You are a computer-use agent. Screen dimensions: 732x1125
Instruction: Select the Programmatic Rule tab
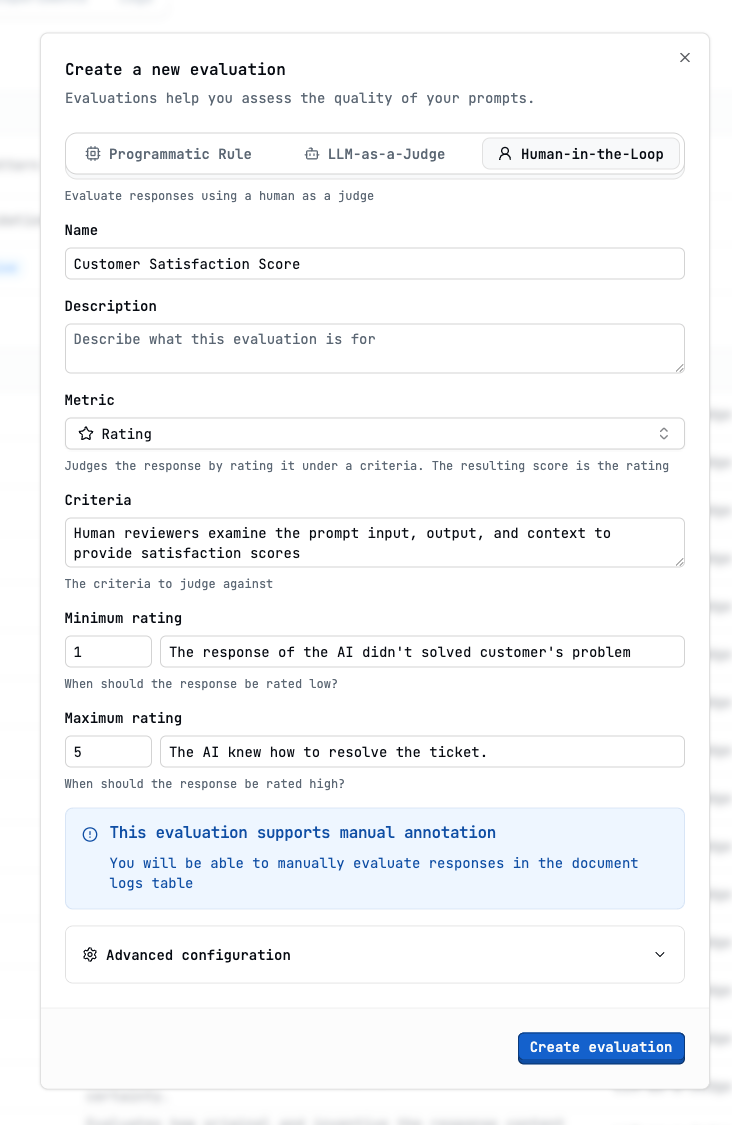(x=169, y=154)
